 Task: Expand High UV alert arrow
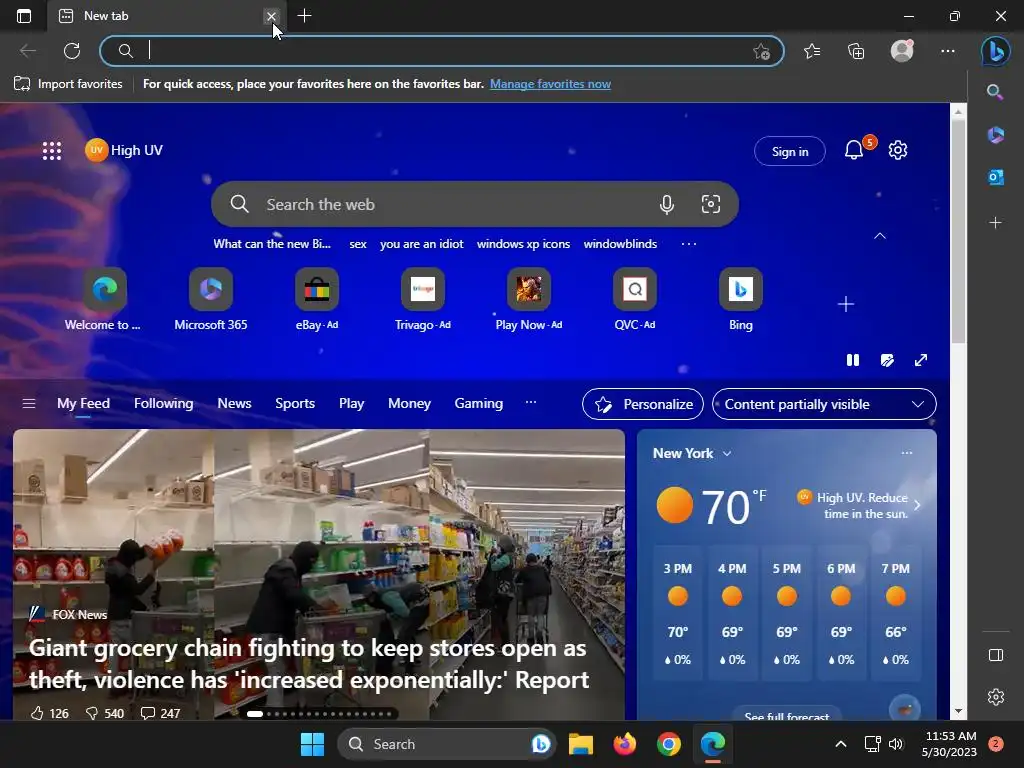pyautogui.click(x=918, y=505)
